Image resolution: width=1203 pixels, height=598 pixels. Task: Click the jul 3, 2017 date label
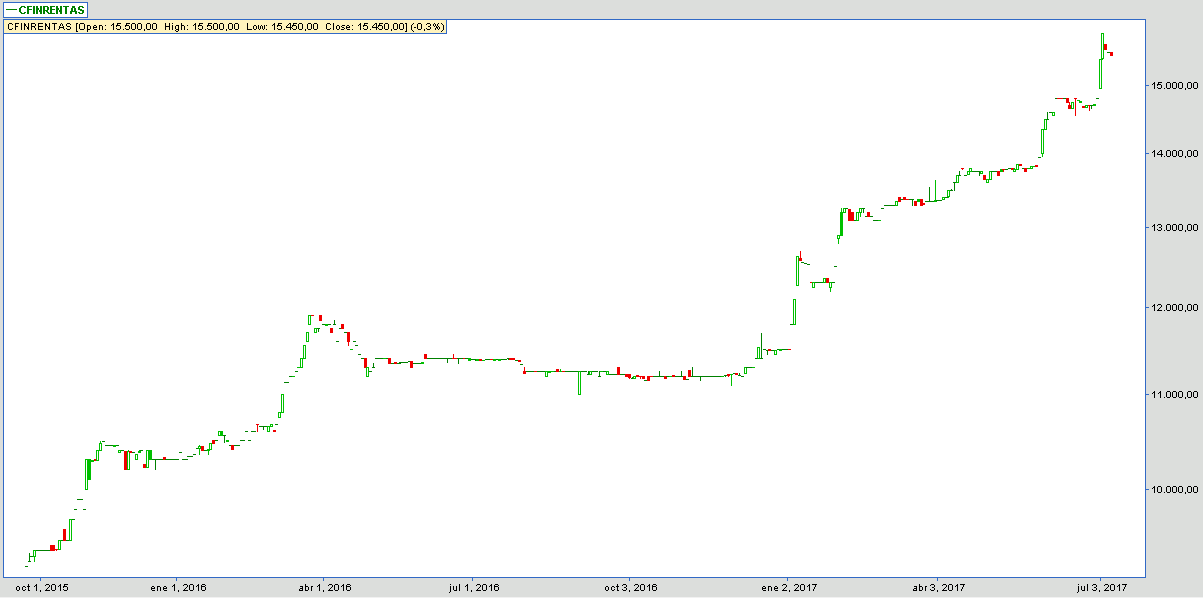point(1101,588)
